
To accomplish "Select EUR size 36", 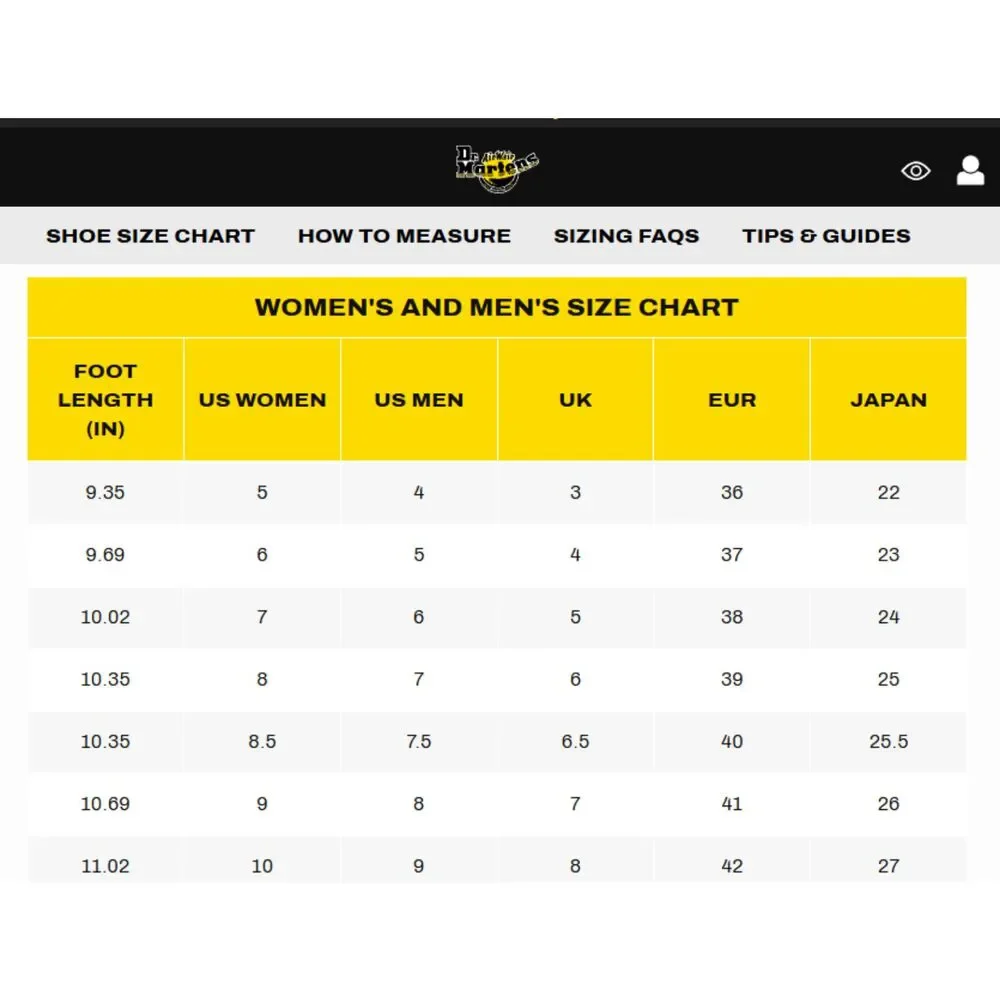I will [x=732, y=492].
